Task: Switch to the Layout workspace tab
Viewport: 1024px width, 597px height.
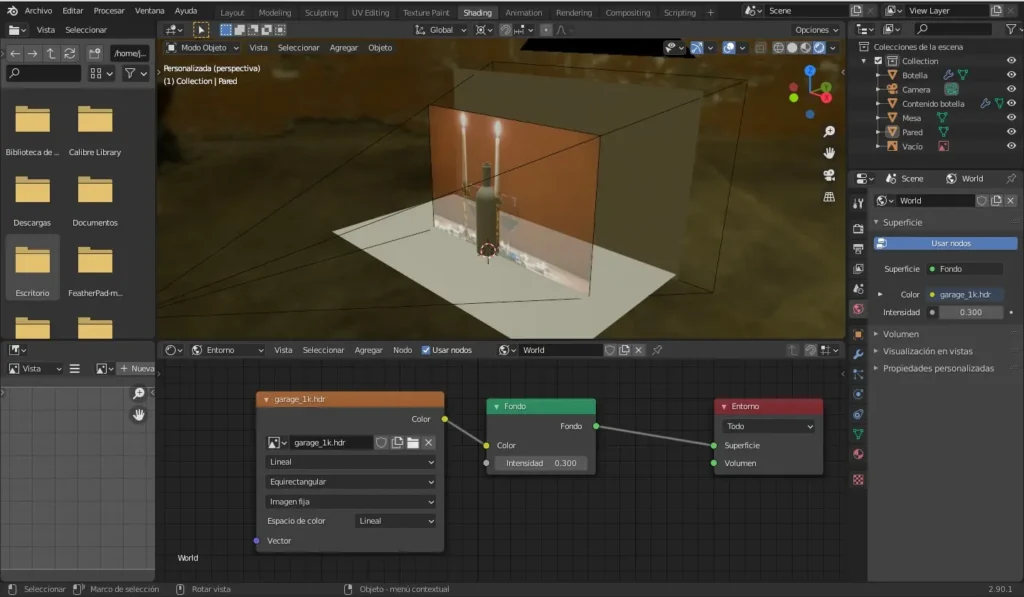Action: (232, 12)
